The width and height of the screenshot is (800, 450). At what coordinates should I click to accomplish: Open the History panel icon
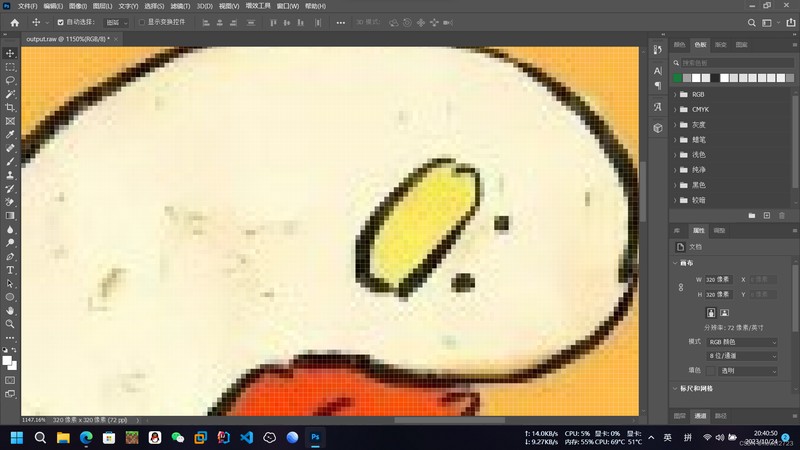point(658,49)
